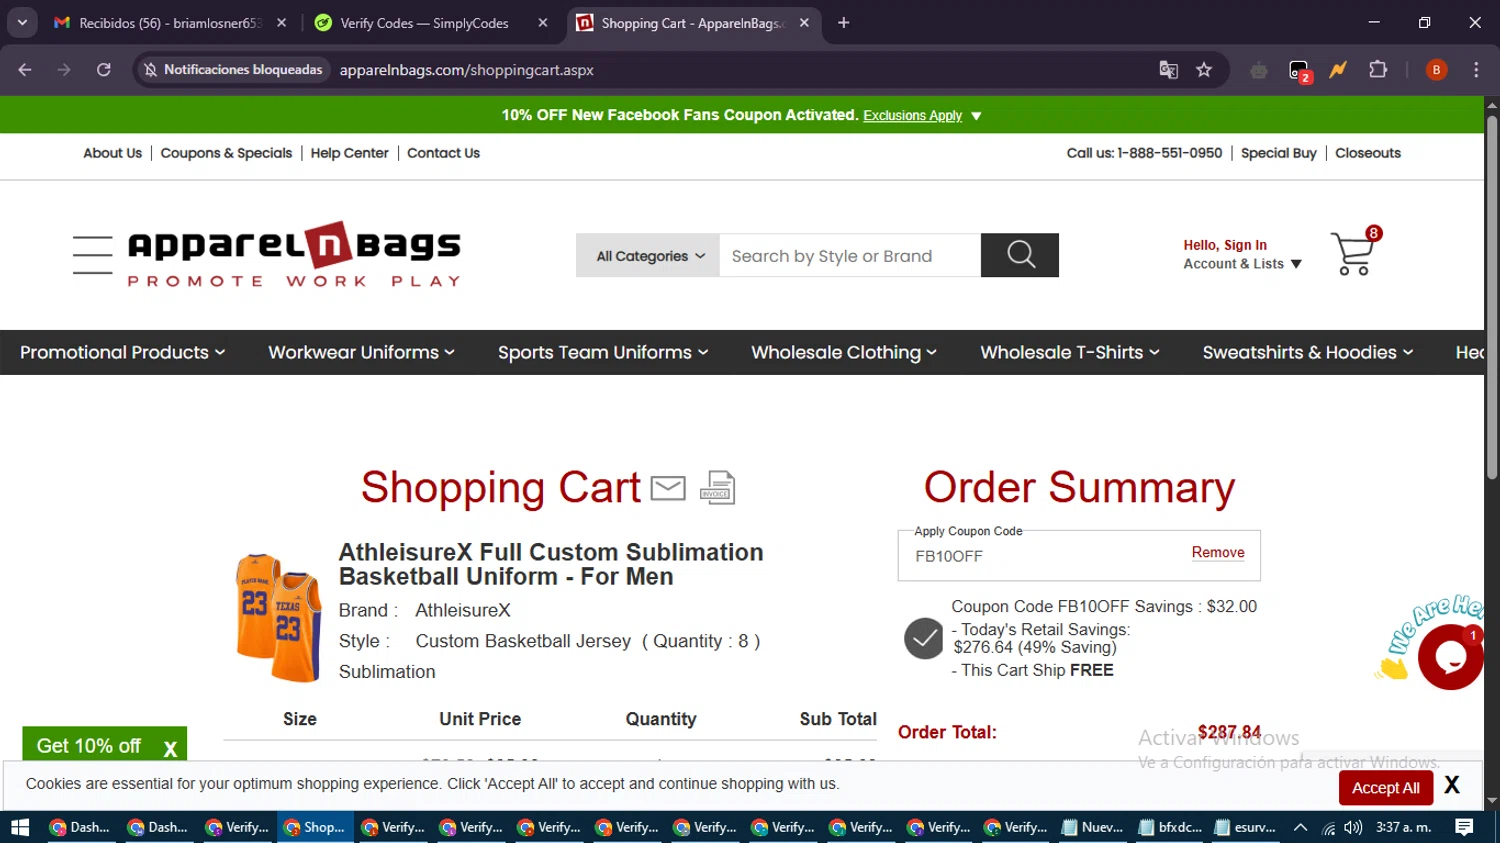Reload the page
The height and width of the screenshot is (843, 1500).
point(104,70)
